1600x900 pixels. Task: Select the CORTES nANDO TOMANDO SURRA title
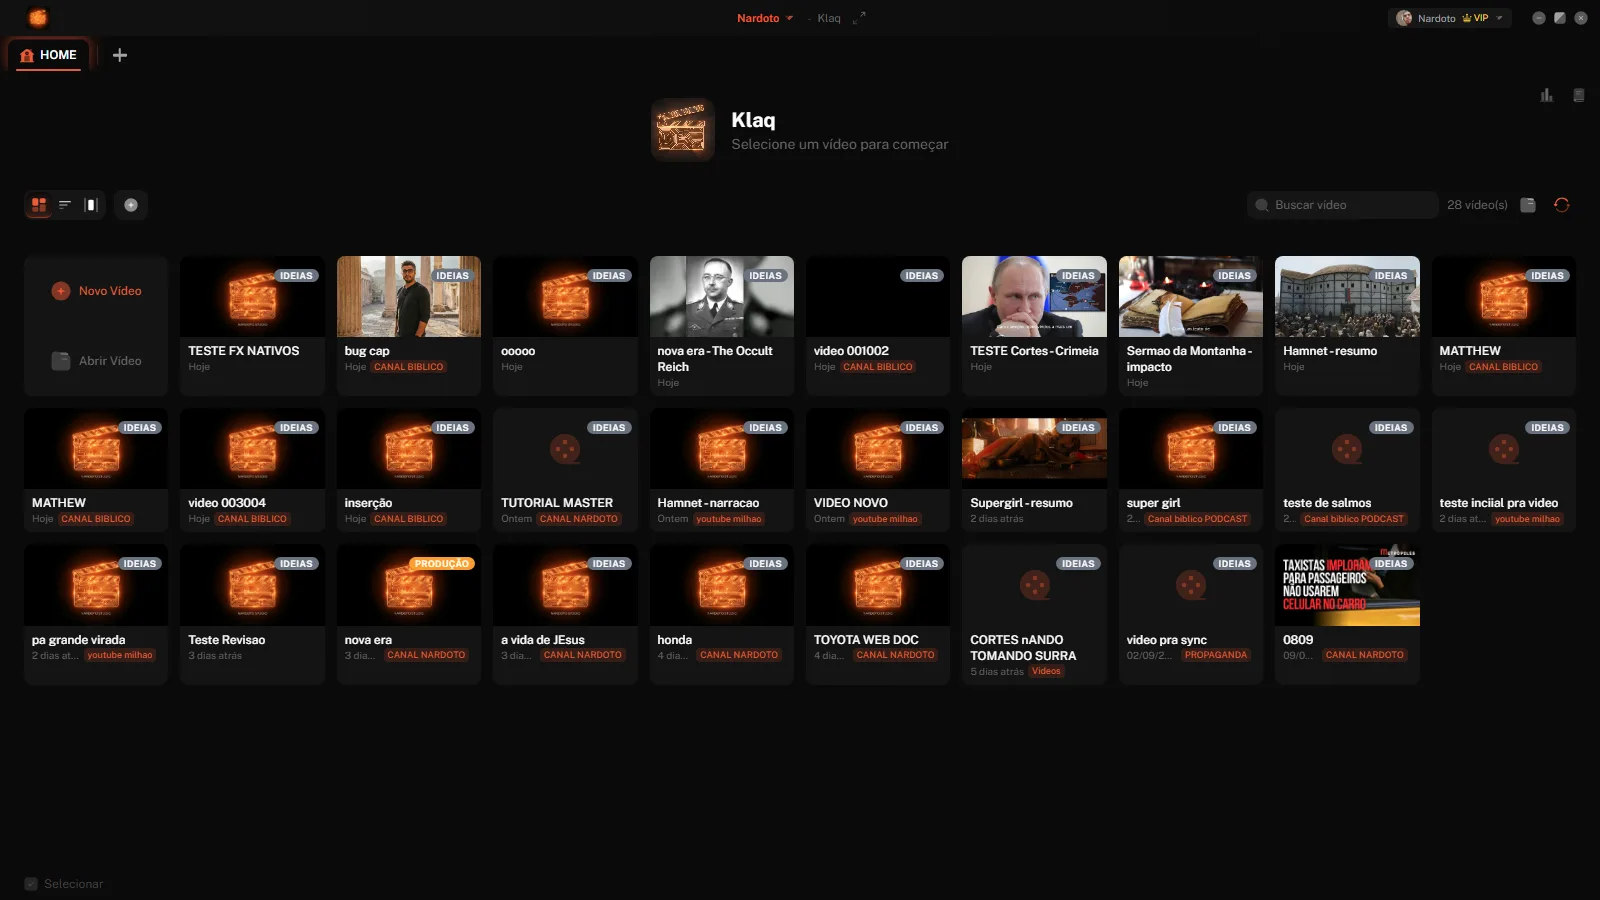(1023, 648)
